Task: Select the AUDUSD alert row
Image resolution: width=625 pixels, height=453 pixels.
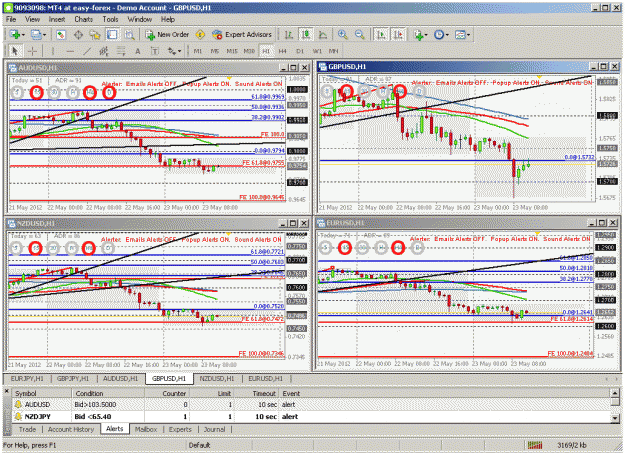Action: (311, 405)
